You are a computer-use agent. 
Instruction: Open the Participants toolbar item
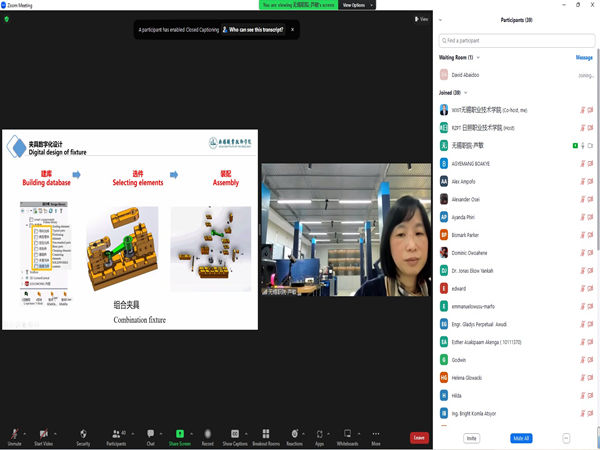[116, 435]
